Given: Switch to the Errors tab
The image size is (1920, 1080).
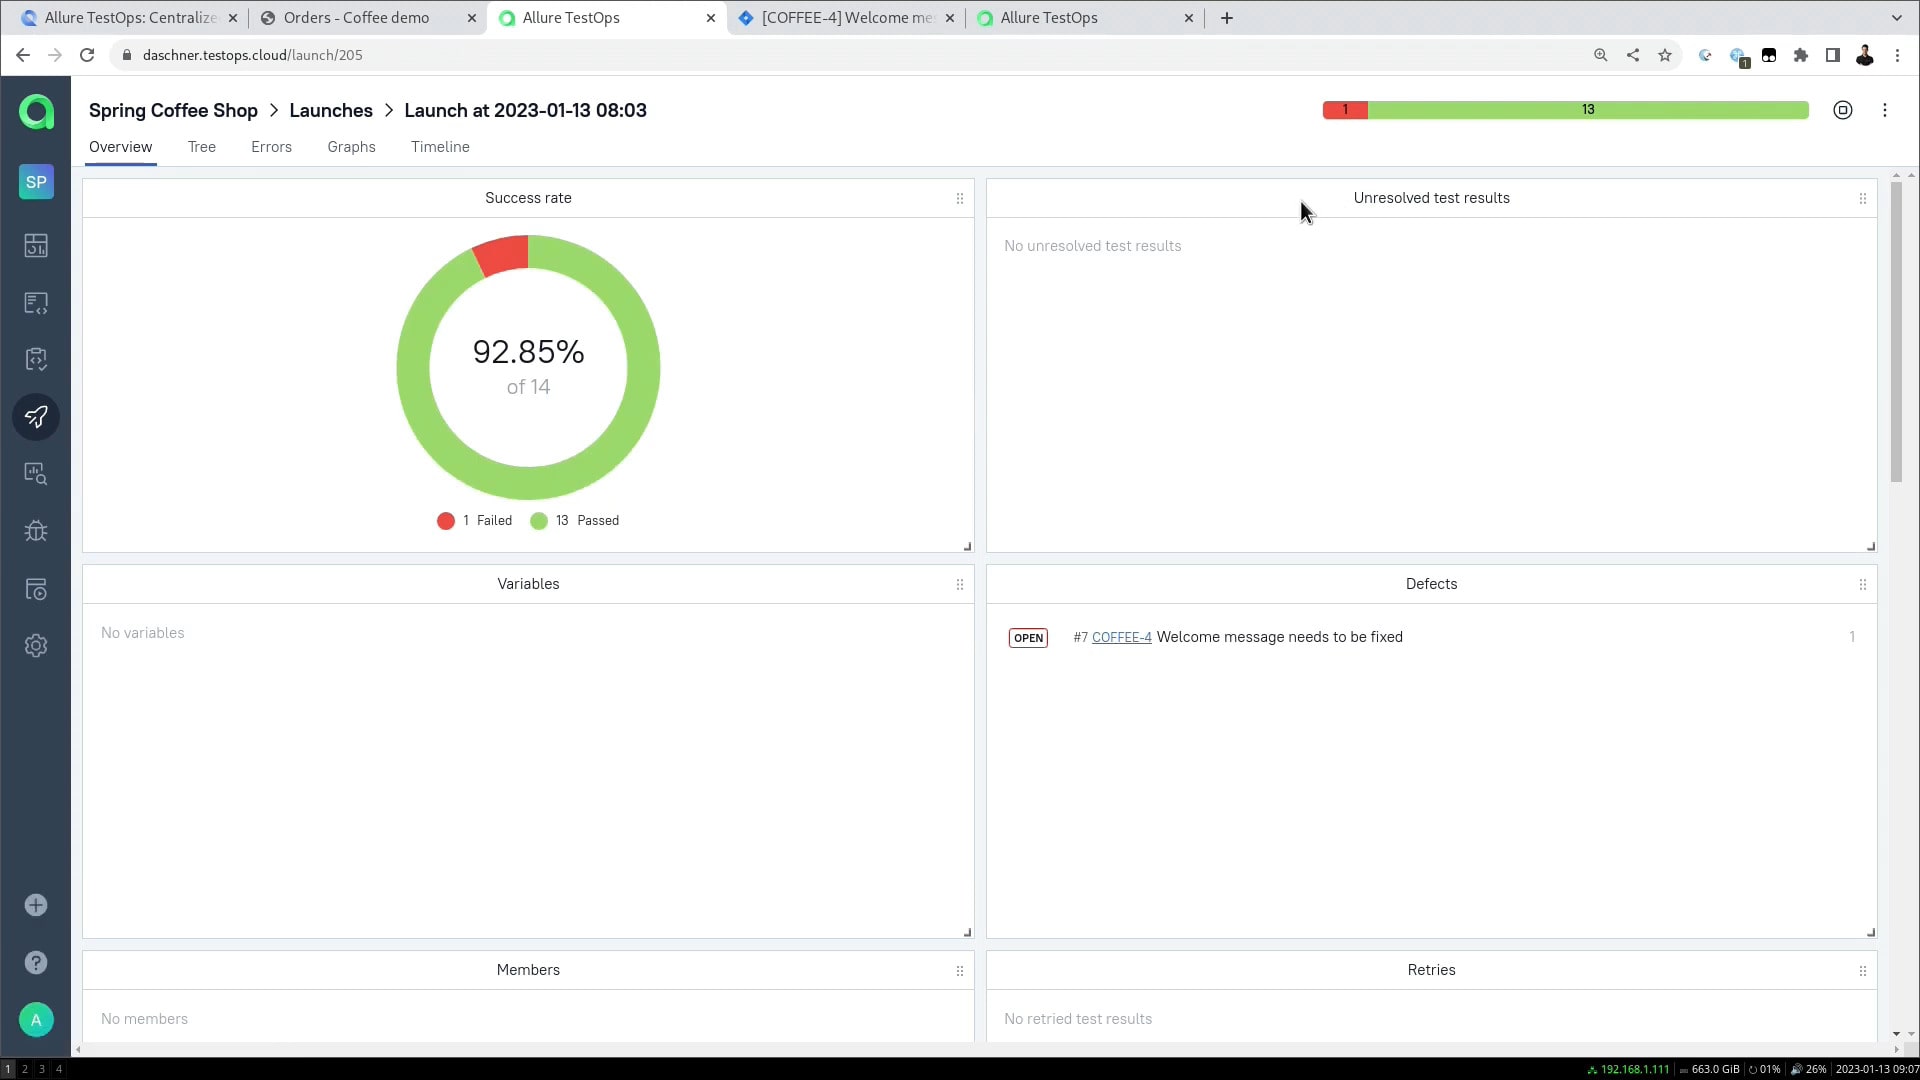Looking at the screenshot, I should tap(270, 146).
